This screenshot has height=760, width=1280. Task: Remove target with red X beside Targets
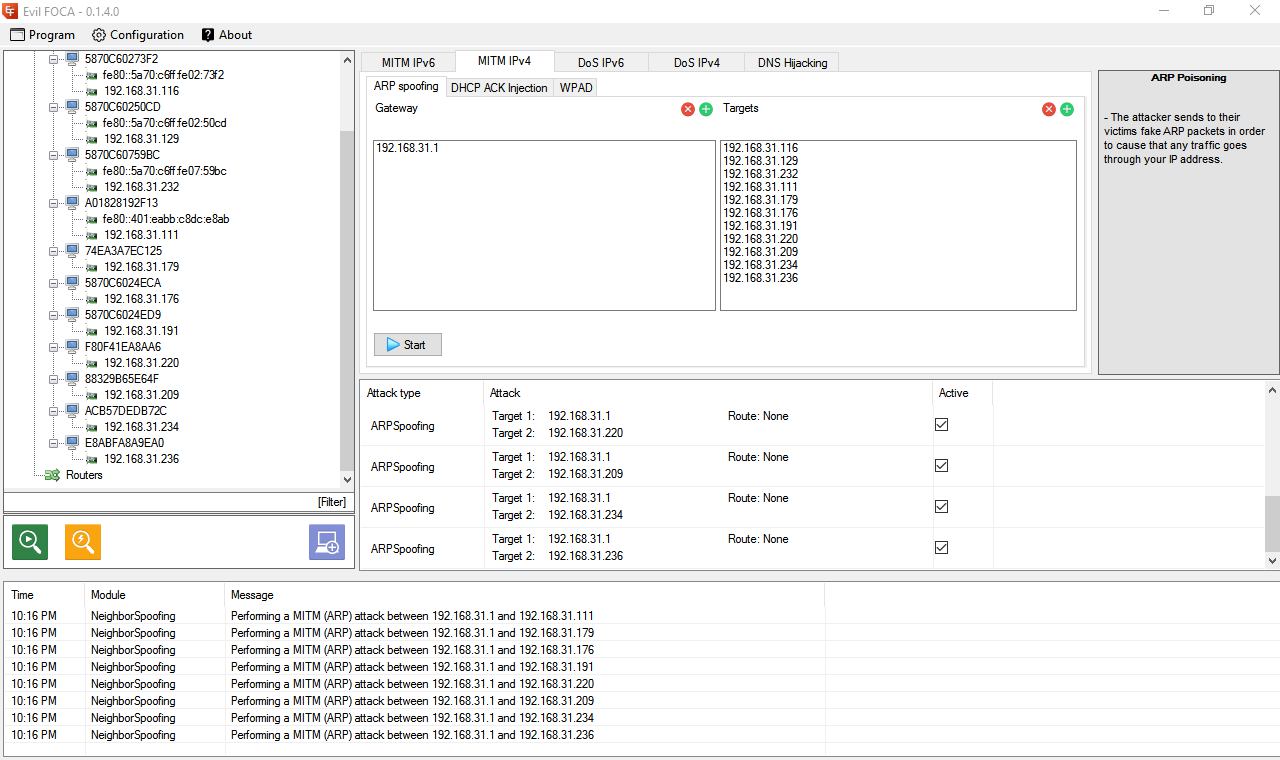coord(1048,109)
